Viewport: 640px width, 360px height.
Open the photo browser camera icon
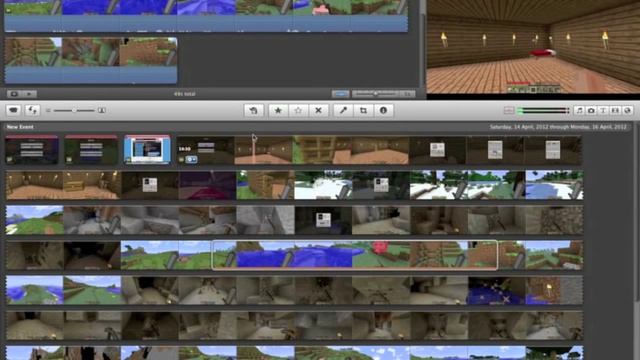click(x=591, y=110)
